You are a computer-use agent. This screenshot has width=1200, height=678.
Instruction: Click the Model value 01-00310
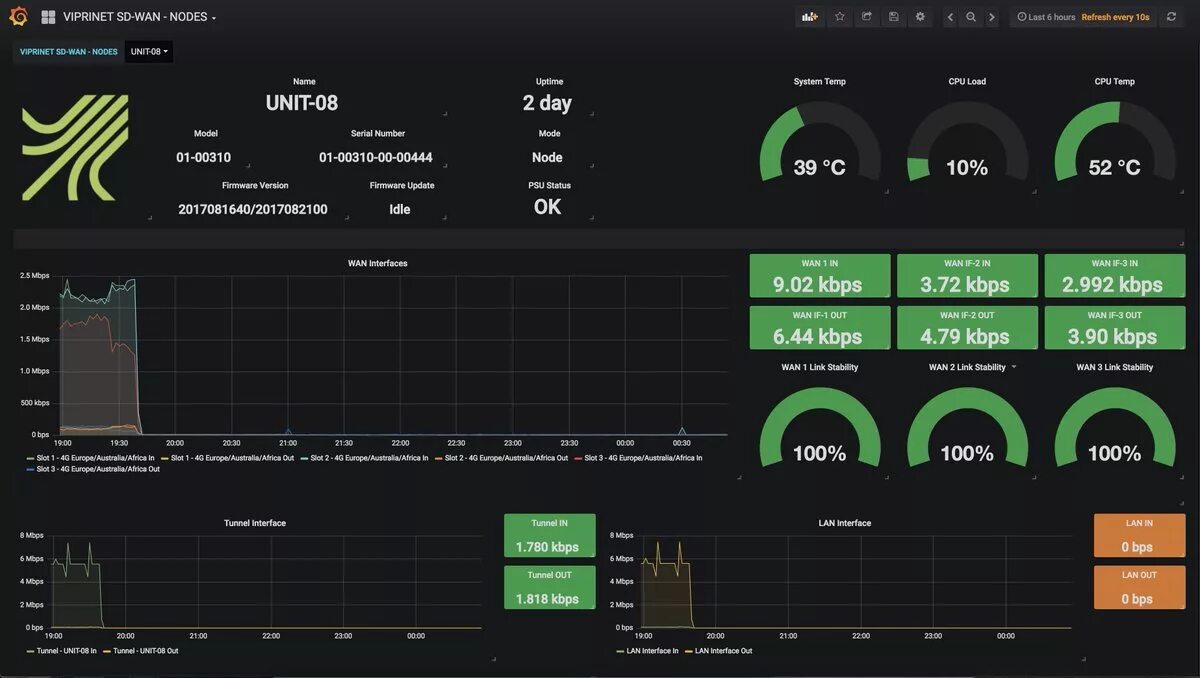click(203, 158)
